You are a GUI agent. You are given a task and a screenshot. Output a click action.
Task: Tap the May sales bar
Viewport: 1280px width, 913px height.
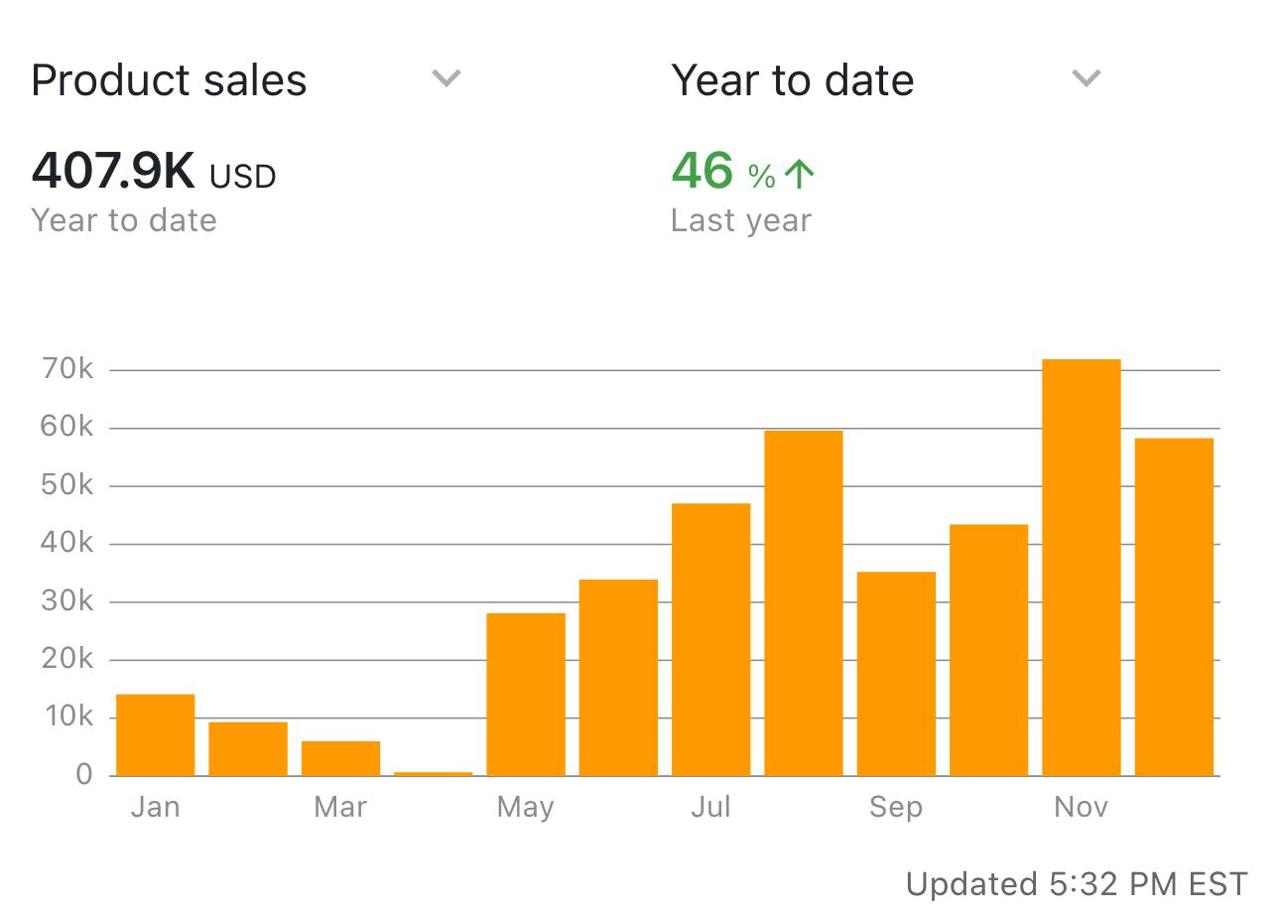[x=526, y=694]
